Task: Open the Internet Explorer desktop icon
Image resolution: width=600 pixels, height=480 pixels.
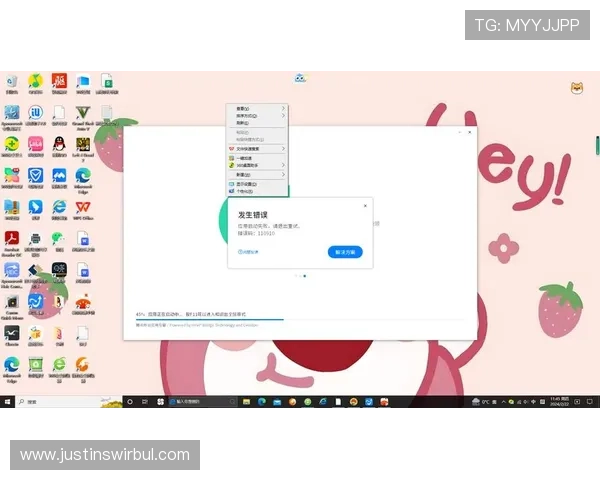Action: 59,208
